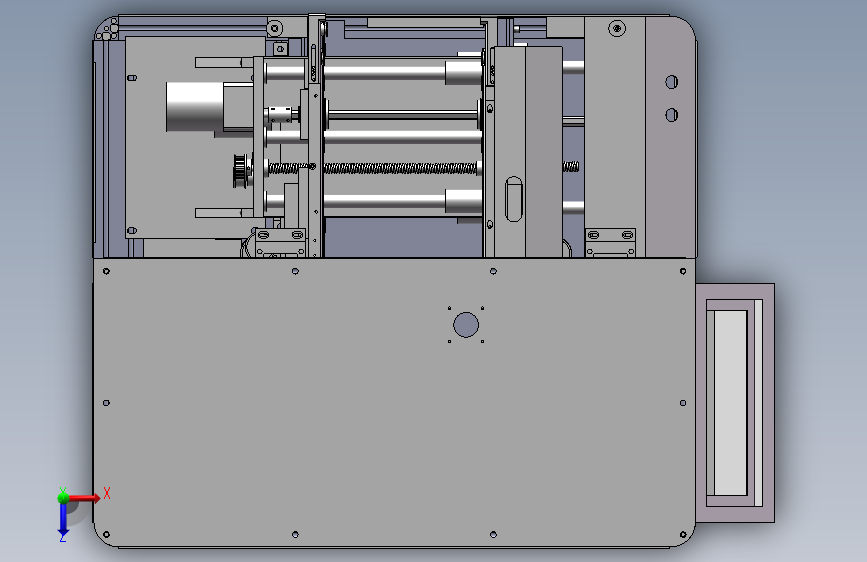Pick the slotted mounting bracket at bottom right
Image resolution: width=867 pixels, height=562 pixels.
tap(610, 242)
